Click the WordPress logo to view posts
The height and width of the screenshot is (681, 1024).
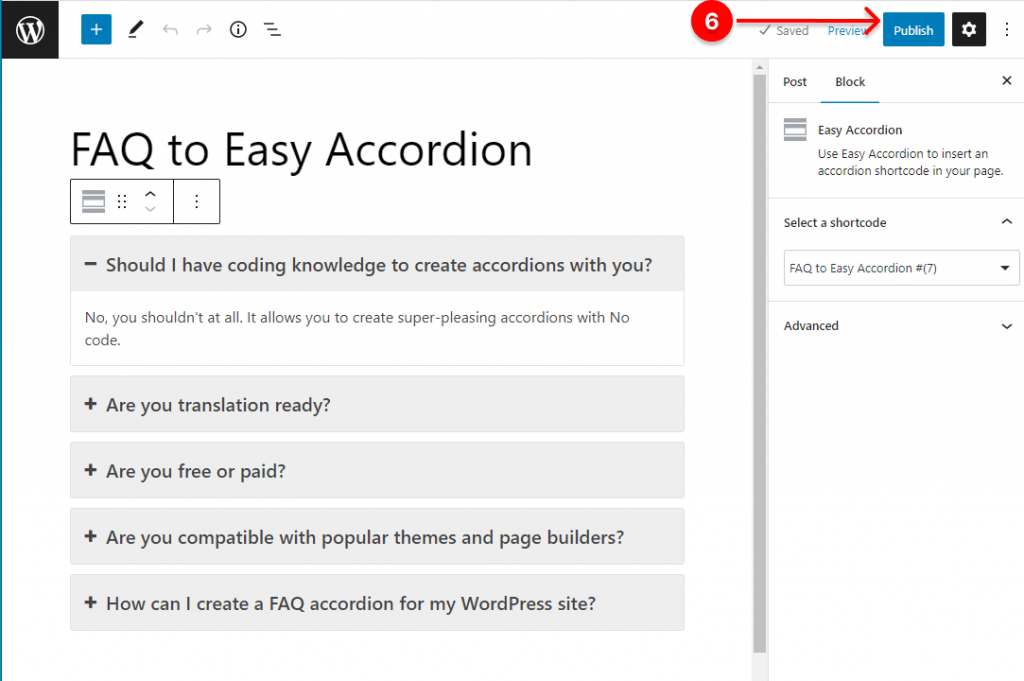click(30, 29)
